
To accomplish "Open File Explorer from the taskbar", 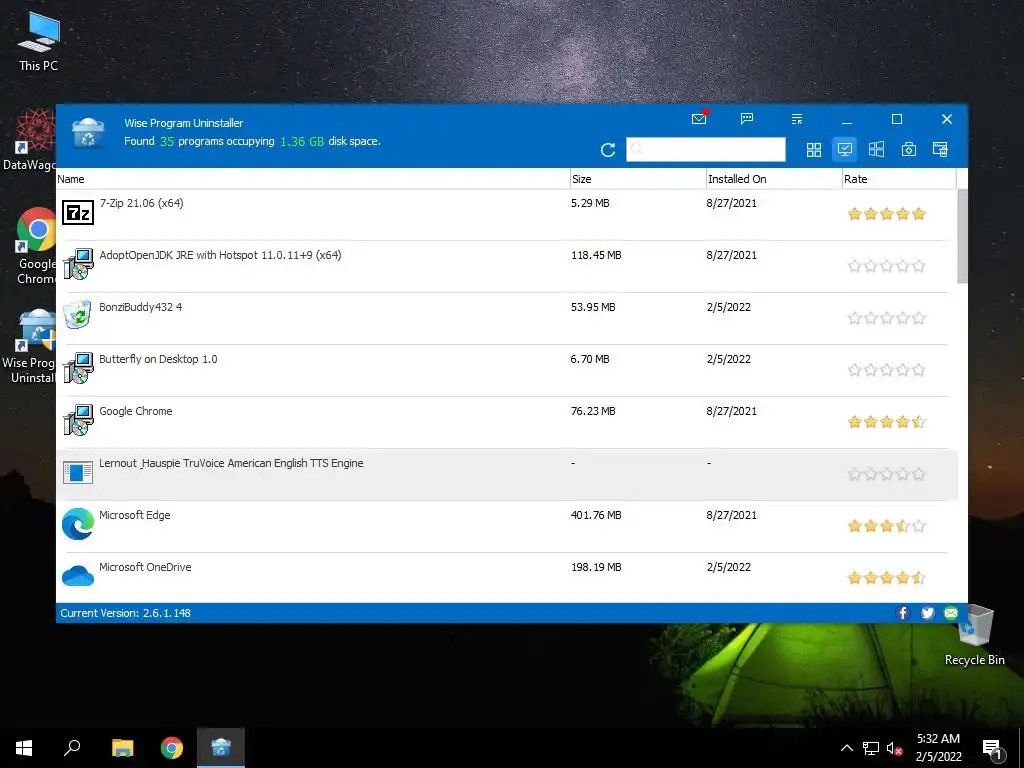I will (x=122, y=748).
